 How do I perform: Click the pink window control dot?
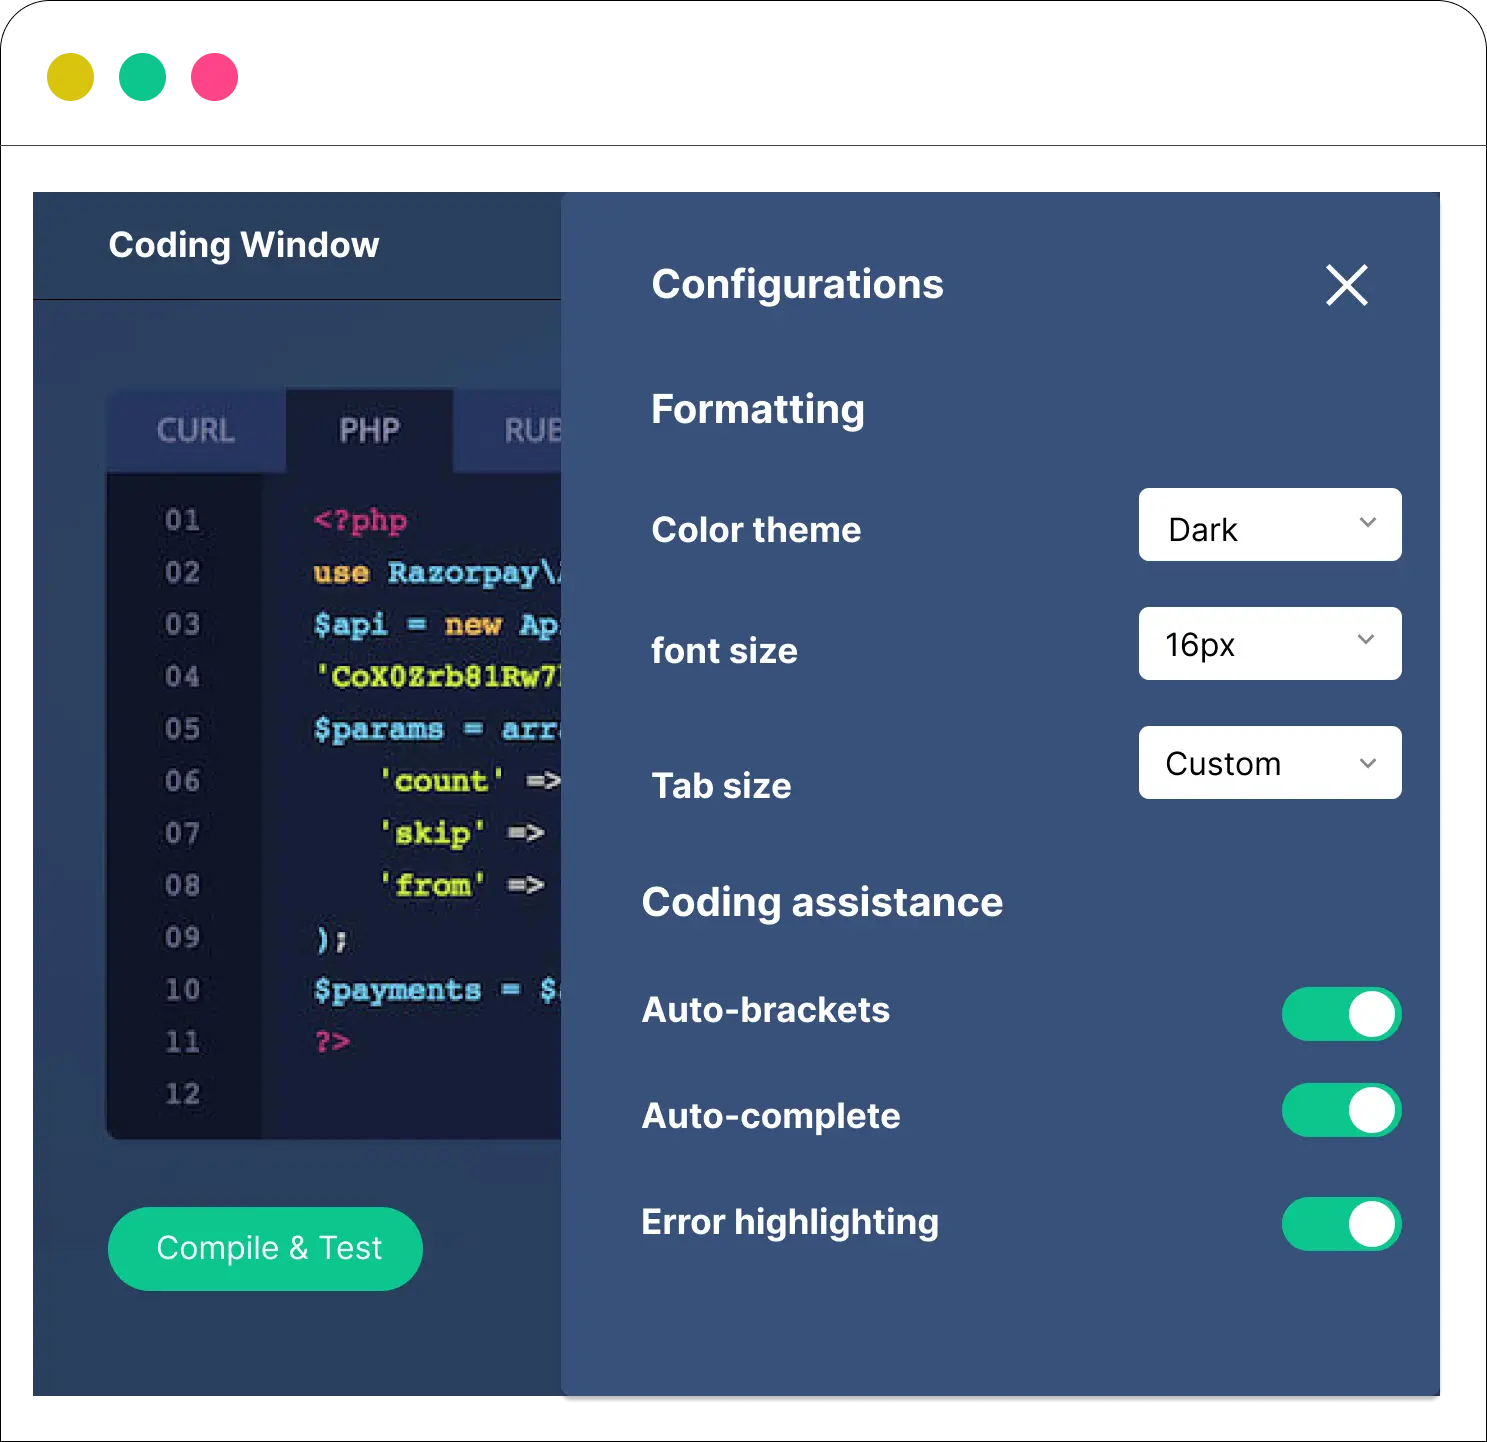coord(214,77)
